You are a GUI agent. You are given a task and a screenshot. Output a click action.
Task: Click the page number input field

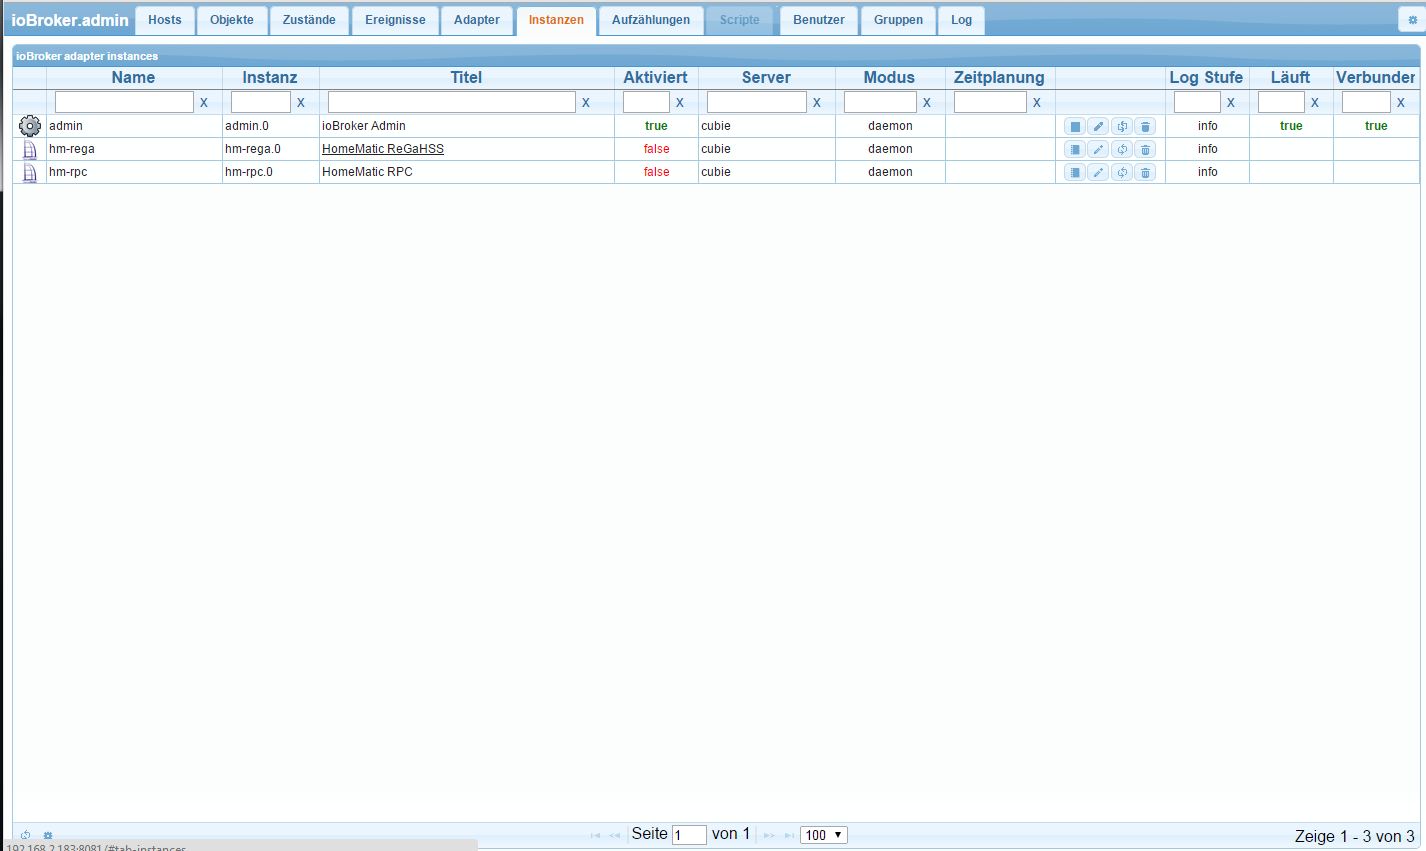689,835
